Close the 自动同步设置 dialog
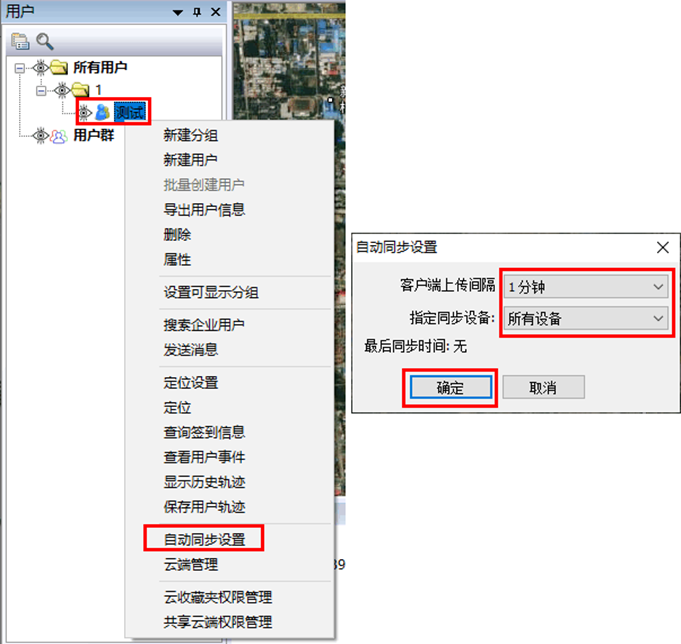The width and height of the screenshot is (681, 644). (x=662, y=248)
